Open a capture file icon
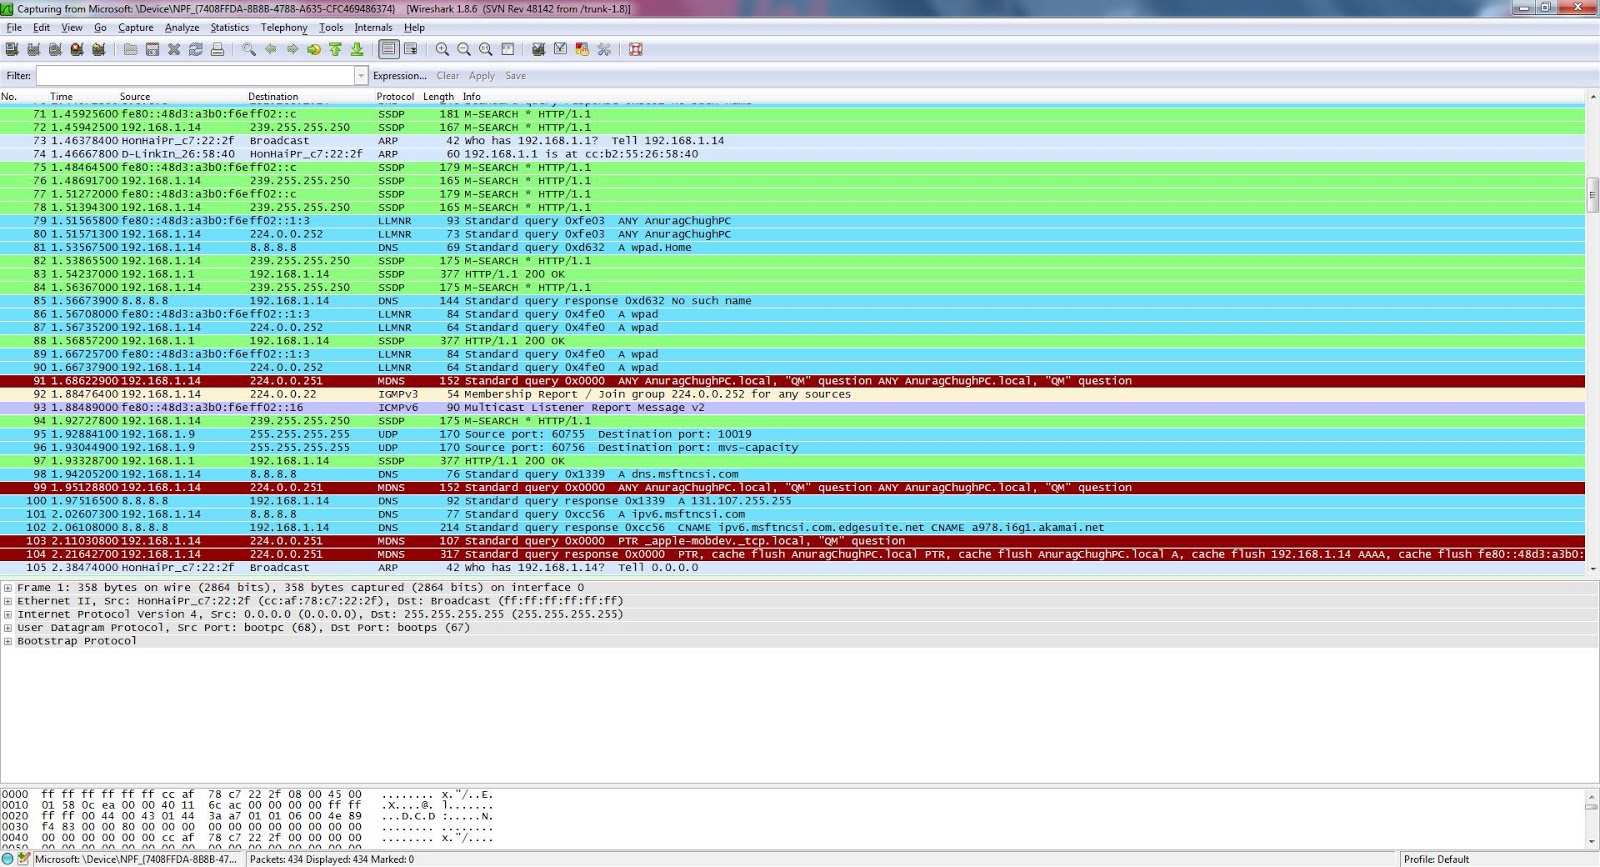 pos(131,49)
